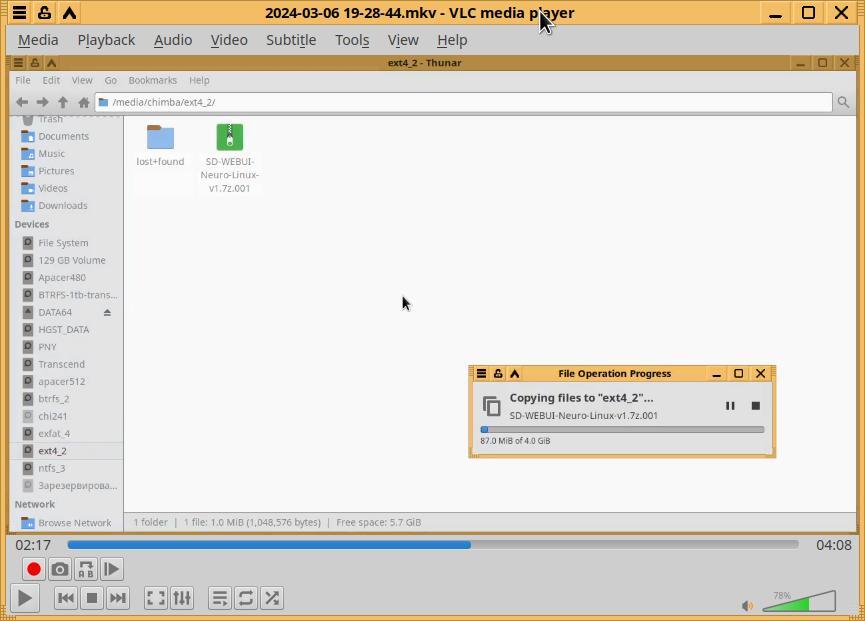Open the VLC Tools menu
The height and width of the screenshot is (621, 865).
point(352,40)
